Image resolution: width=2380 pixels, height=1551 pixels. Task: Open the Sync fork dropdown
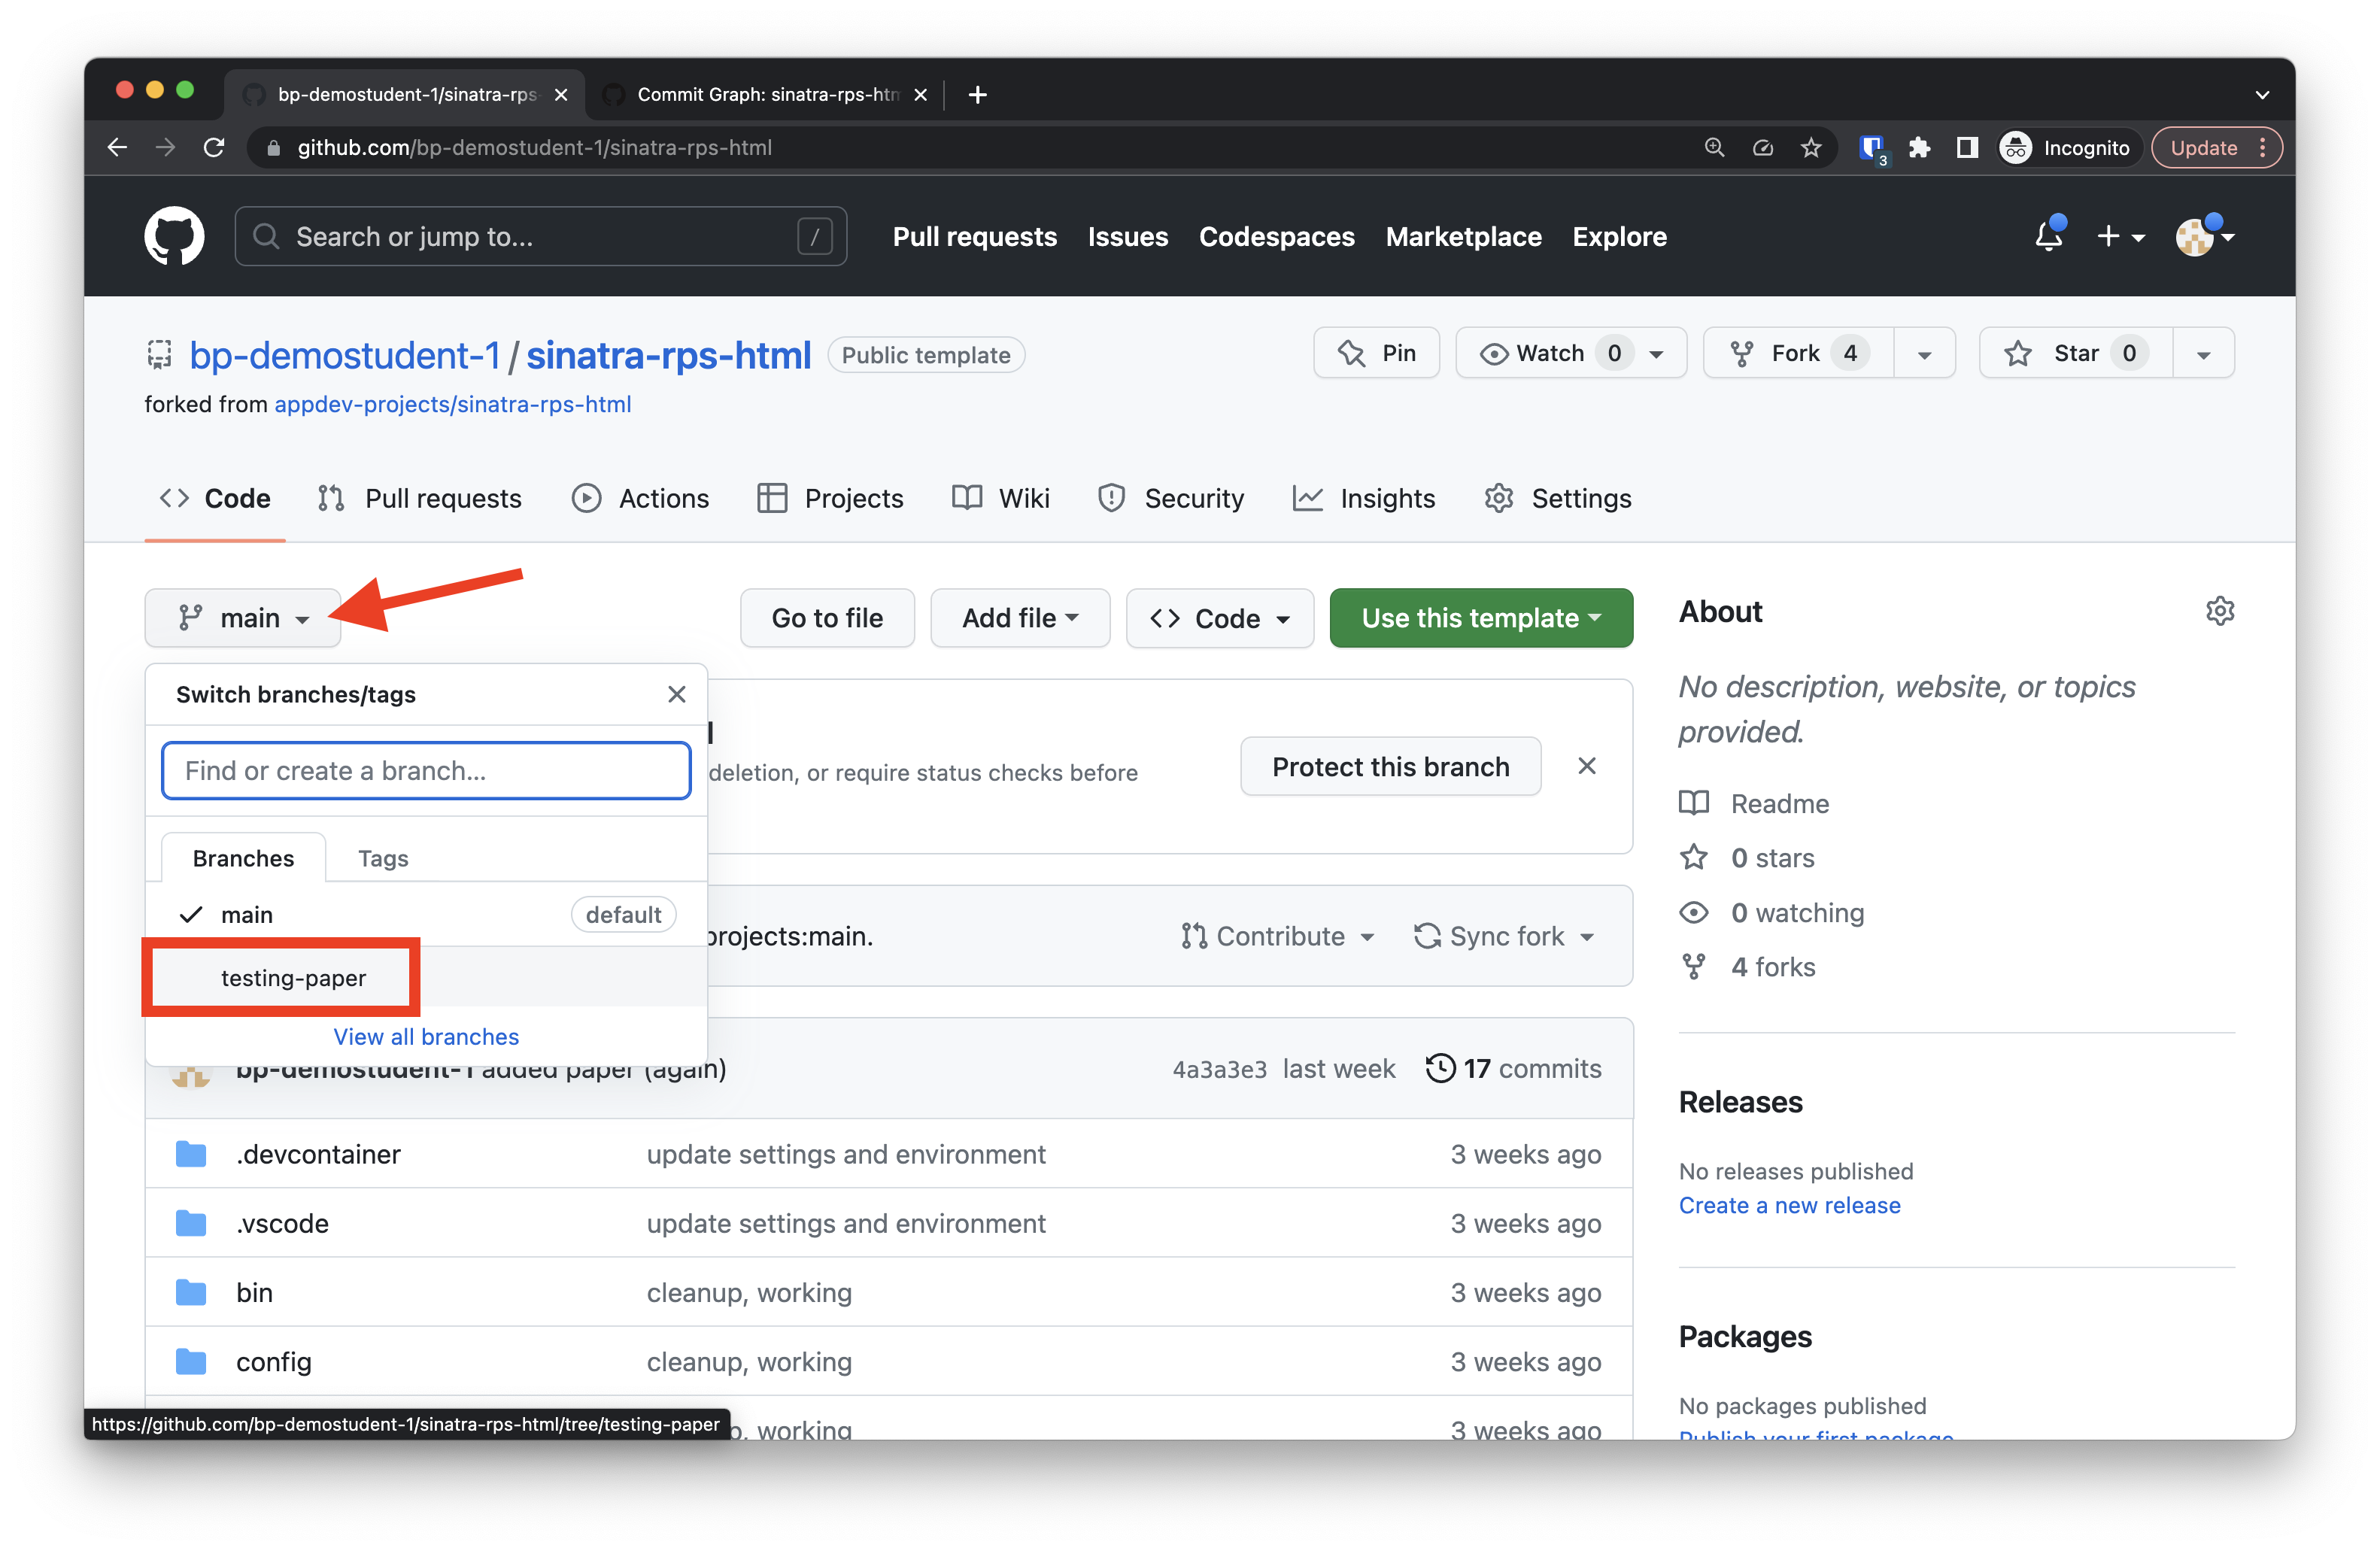tap(1504, 936)
